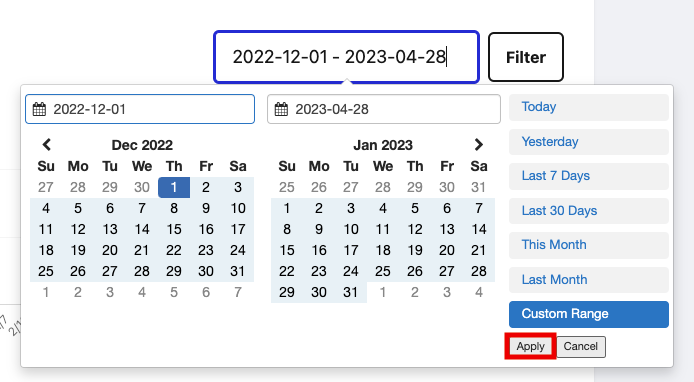Viewport: 694px width, 382px height.
Task: Focus the 2023-04-28 end date field
Action: point(384,109)
